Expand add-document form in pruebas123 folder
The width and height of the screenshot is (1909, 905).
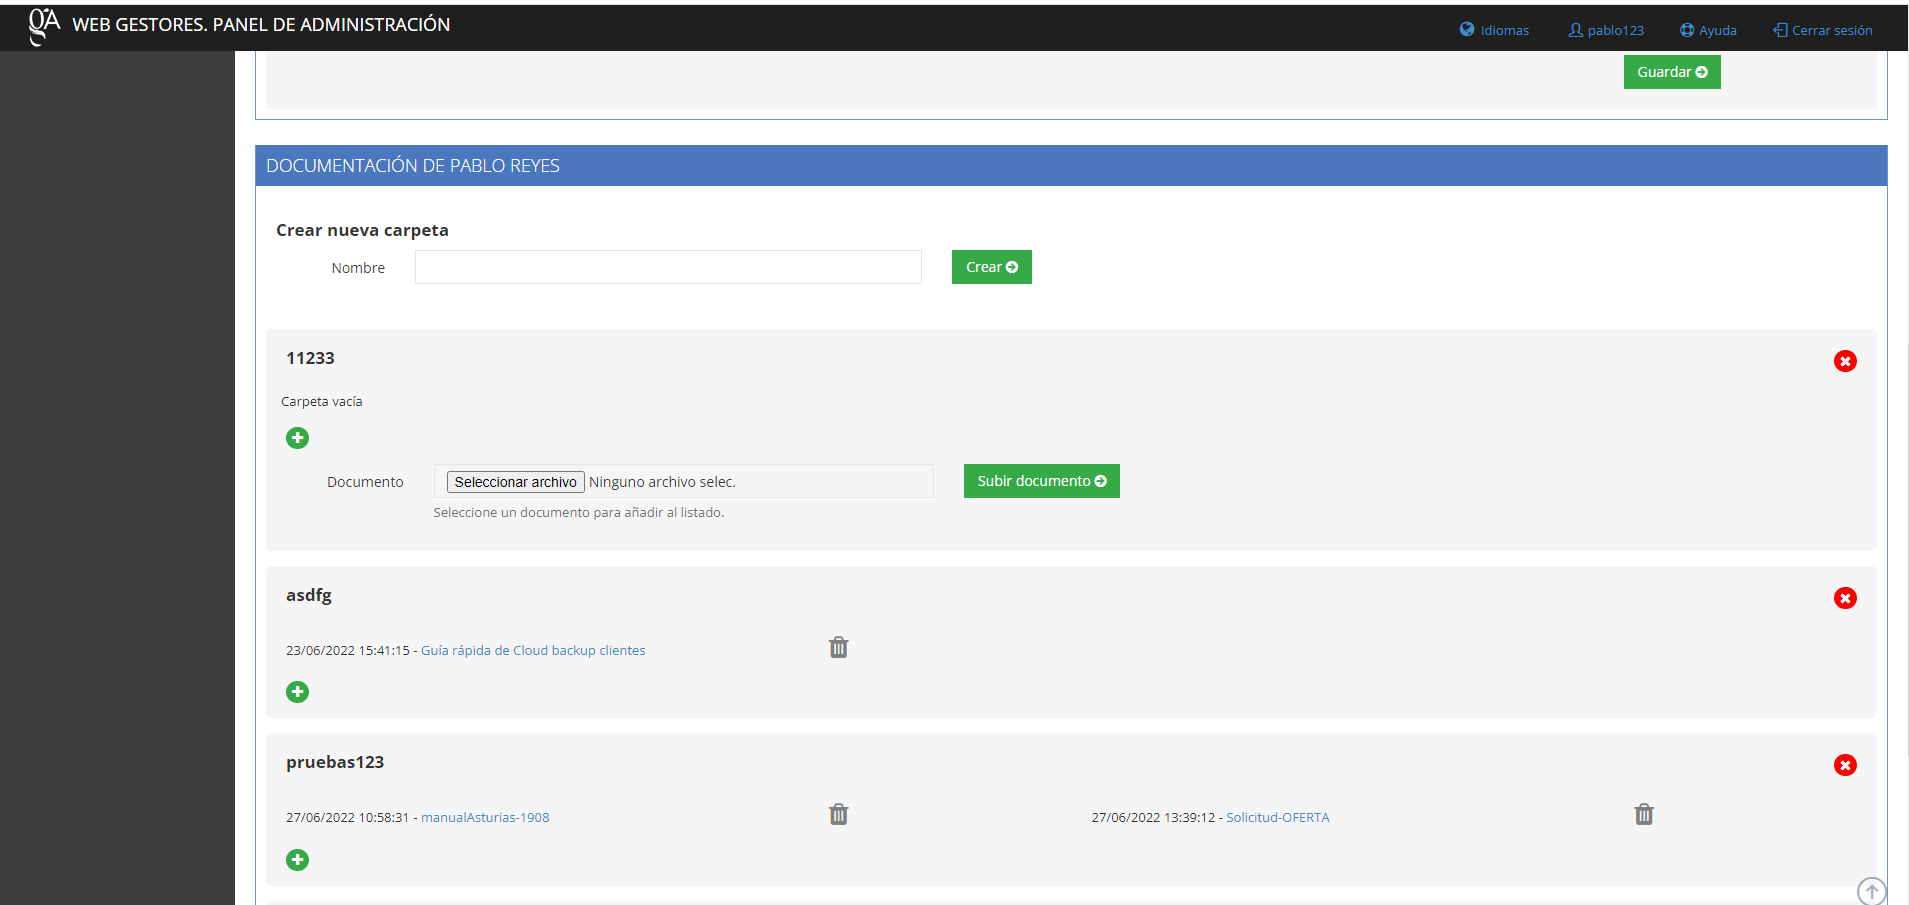click(297, 860)
